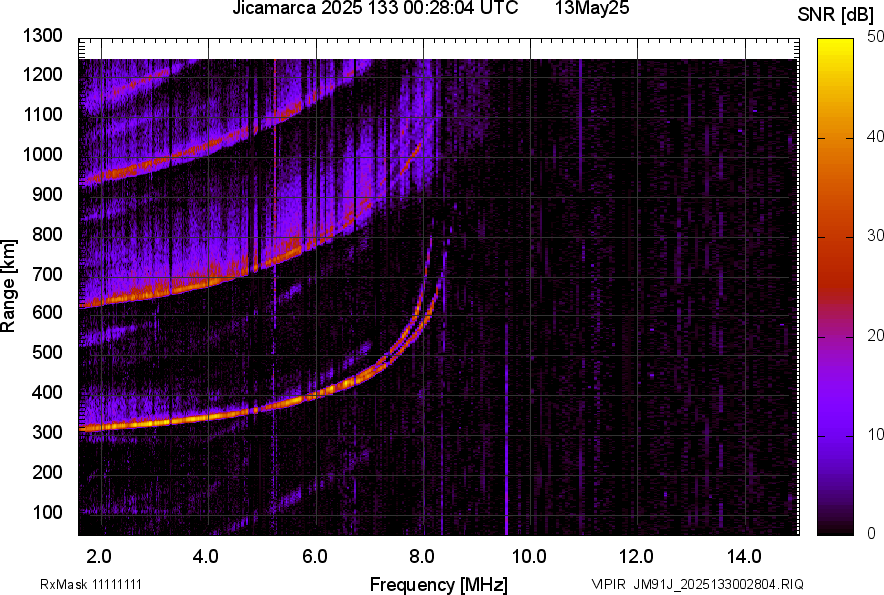The image size is (884, 595).
Task: Click the 'SNR [dB]' colorbar title
Action: (835, 15)
